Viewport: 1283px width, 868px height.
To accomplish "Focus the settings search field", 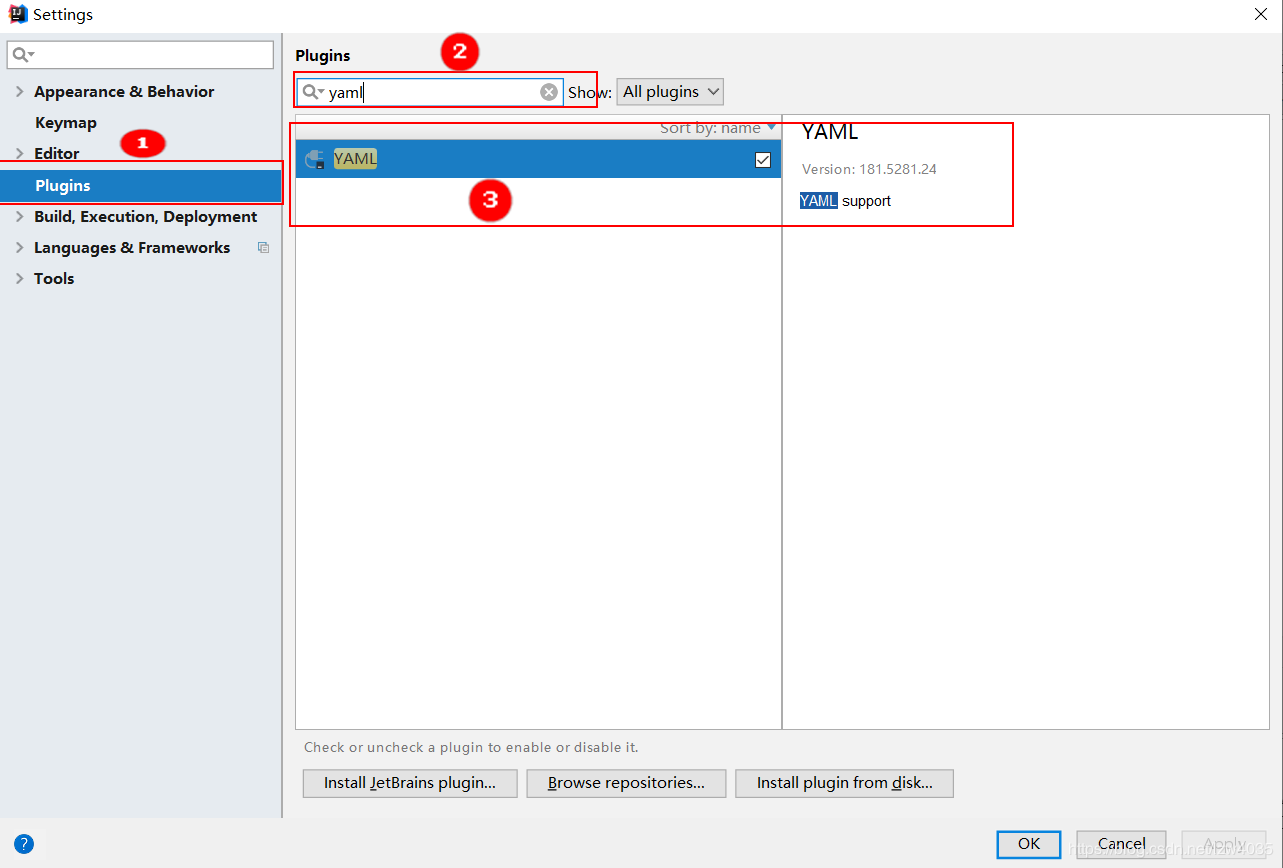I will click(x=140, y=55).
